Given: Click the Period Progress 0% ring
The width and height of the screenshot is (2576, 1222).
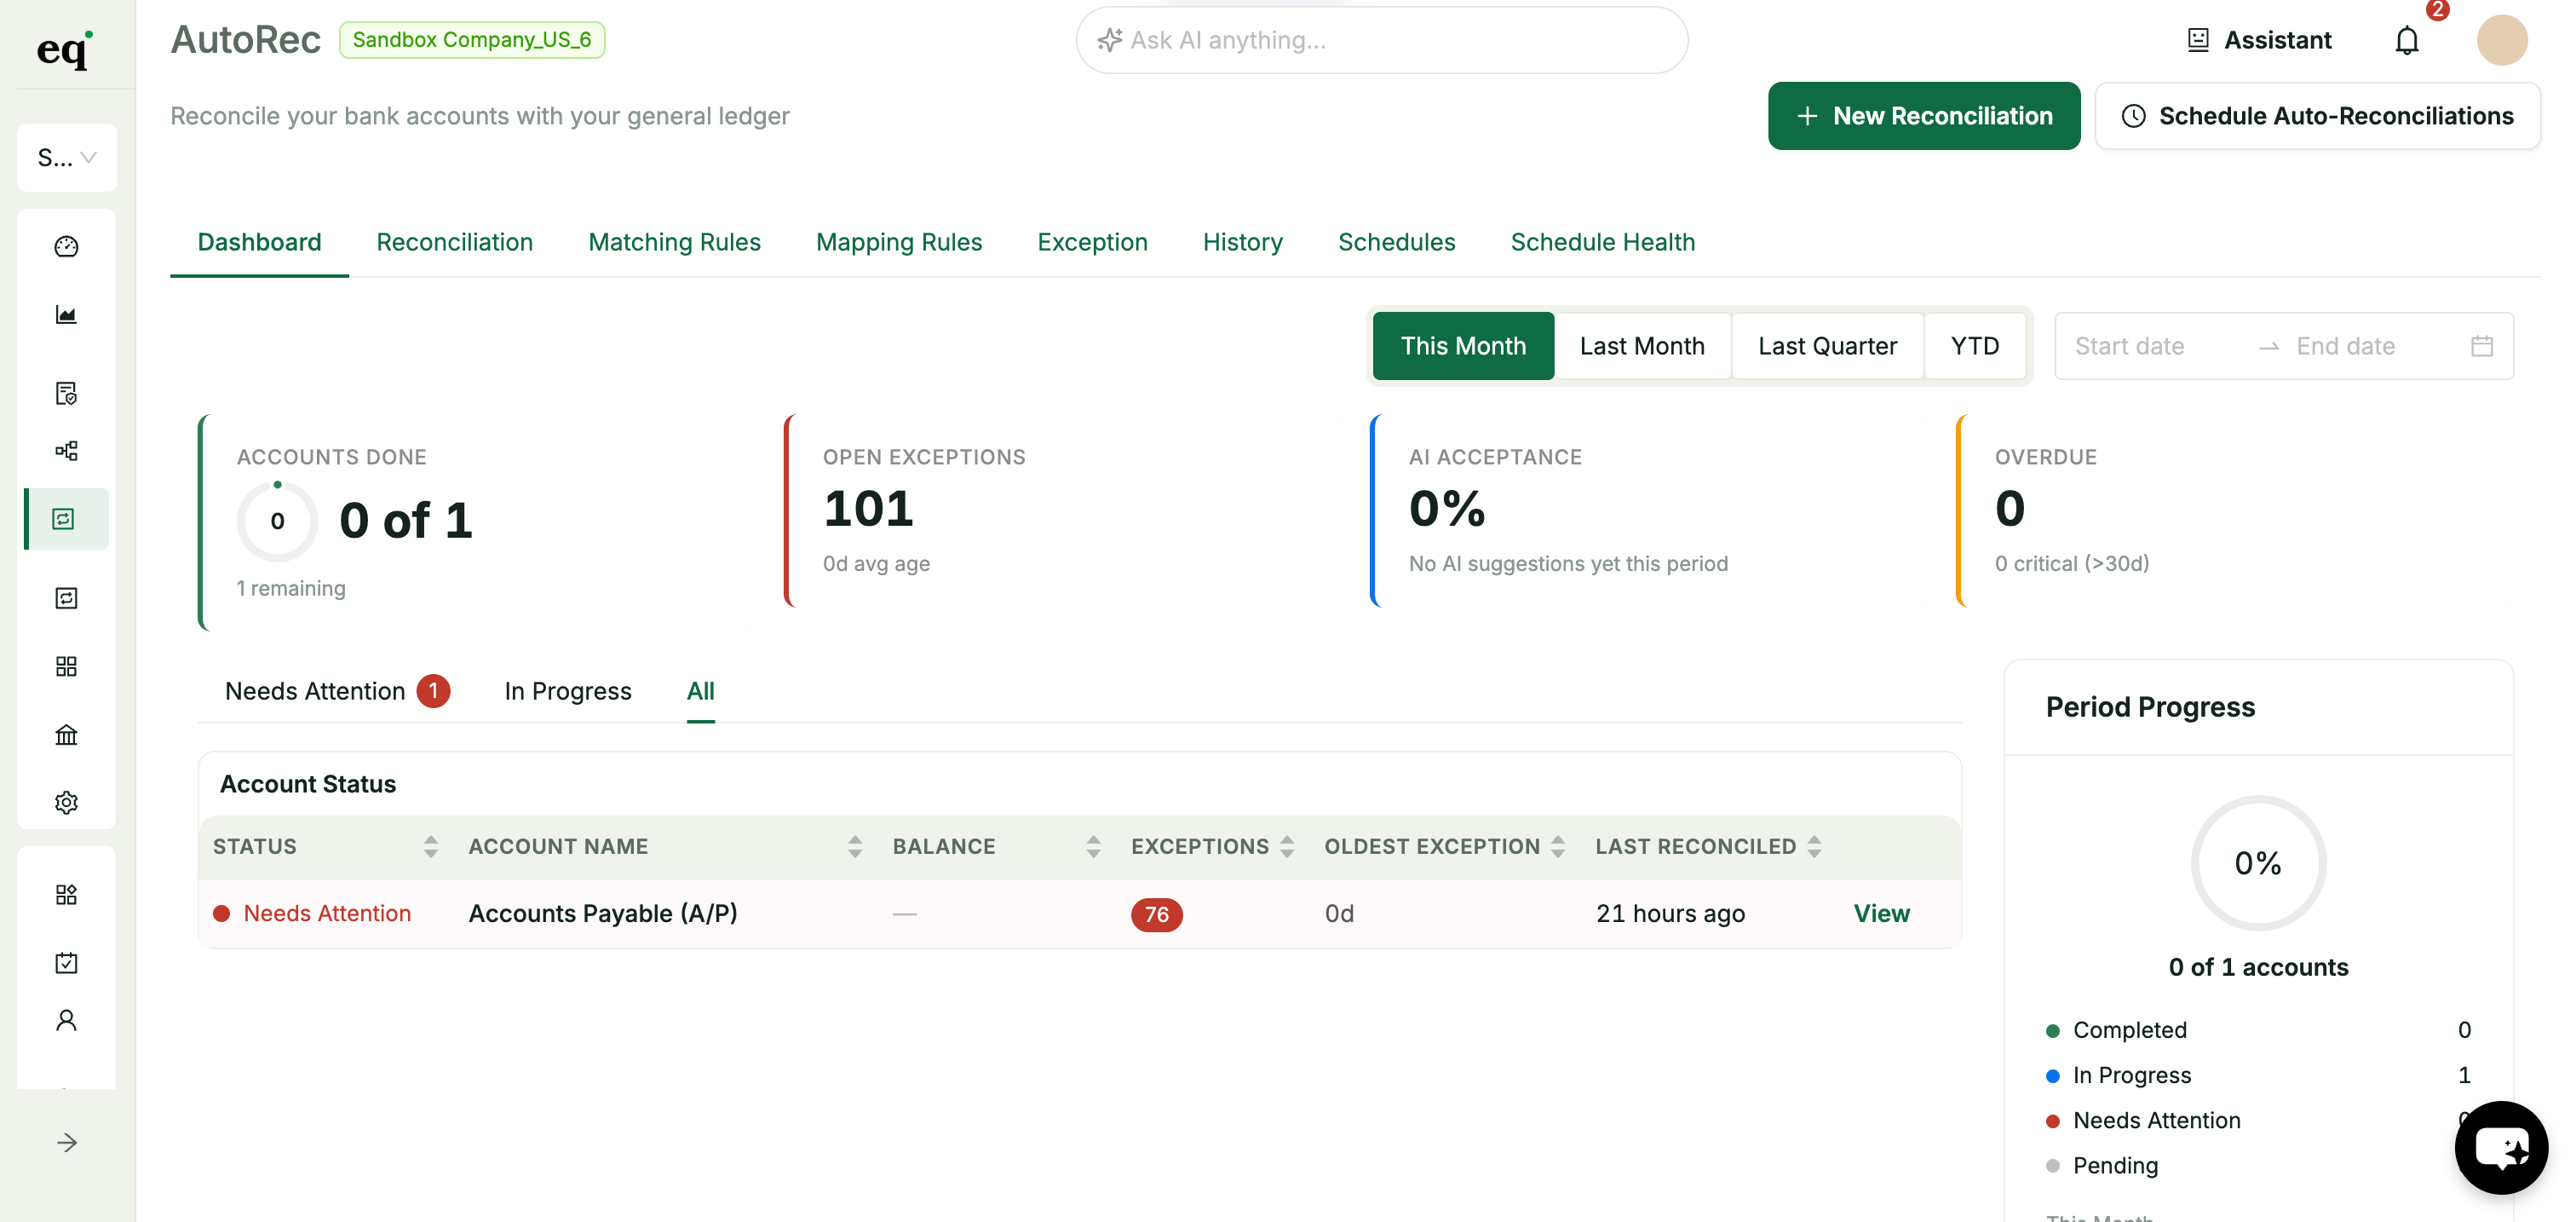Looking at the screenshot, I should pos(2258,862).
